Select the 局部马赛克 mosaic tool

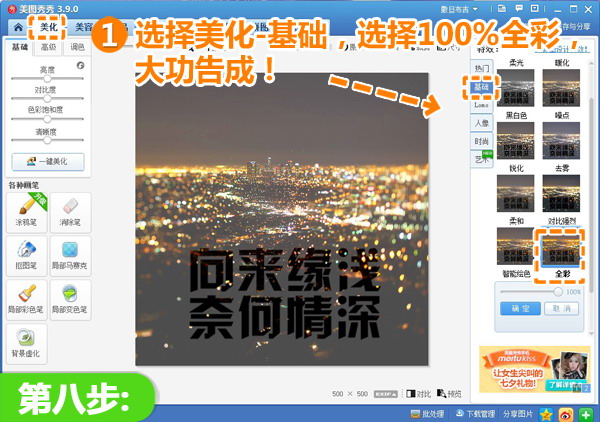[x=70, y=256]
